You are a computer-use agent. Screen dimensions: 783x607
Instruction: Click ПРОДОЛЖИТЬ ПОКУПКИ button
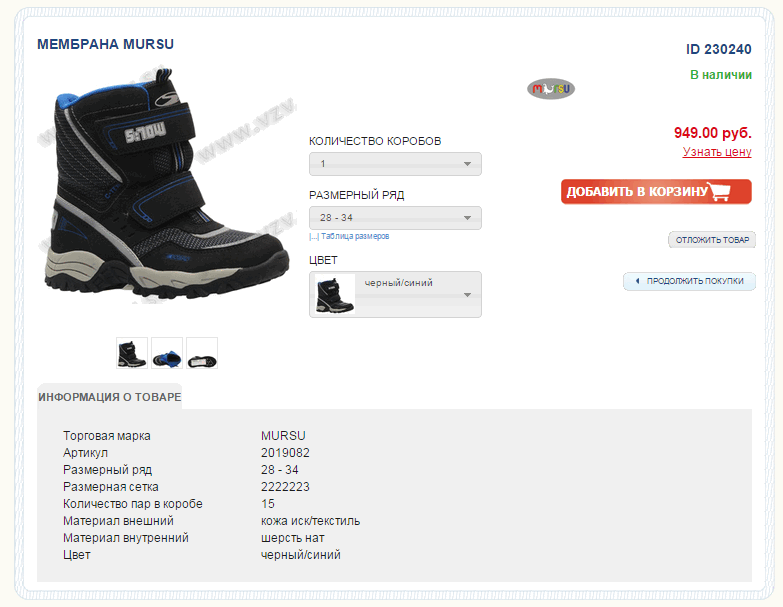(690, 281)
